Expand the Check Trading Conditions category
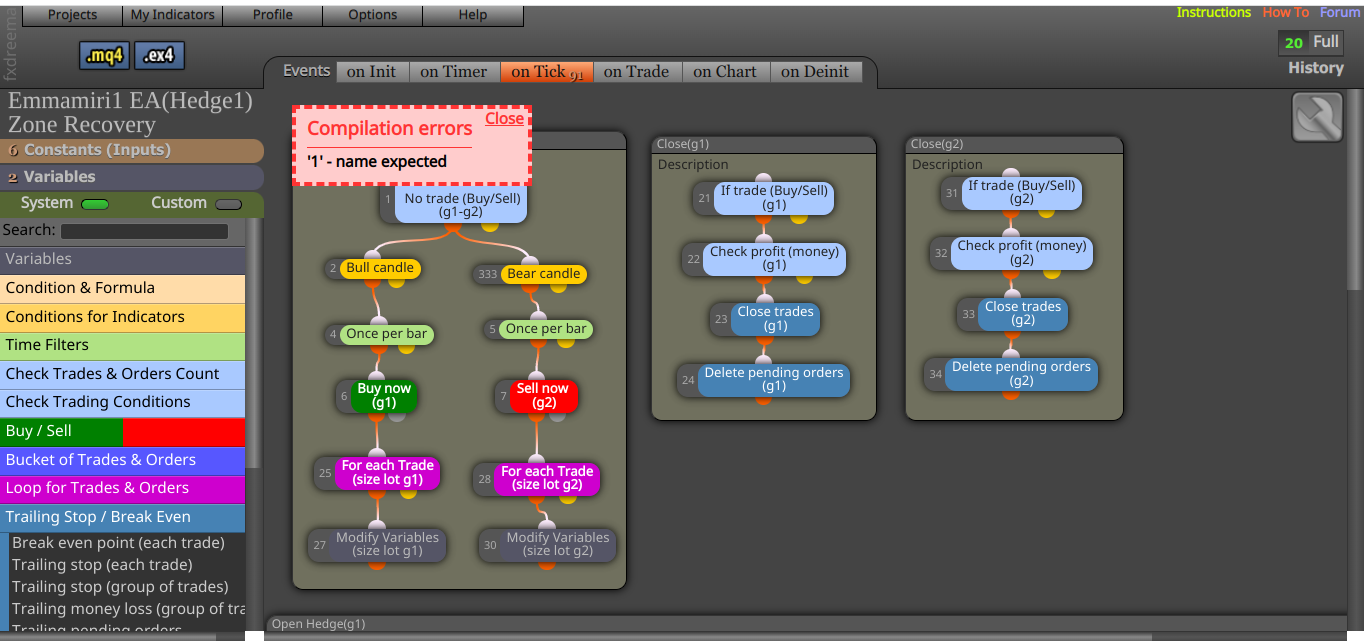The height and width of the screenshot is (641, 1364). [122, 402]
